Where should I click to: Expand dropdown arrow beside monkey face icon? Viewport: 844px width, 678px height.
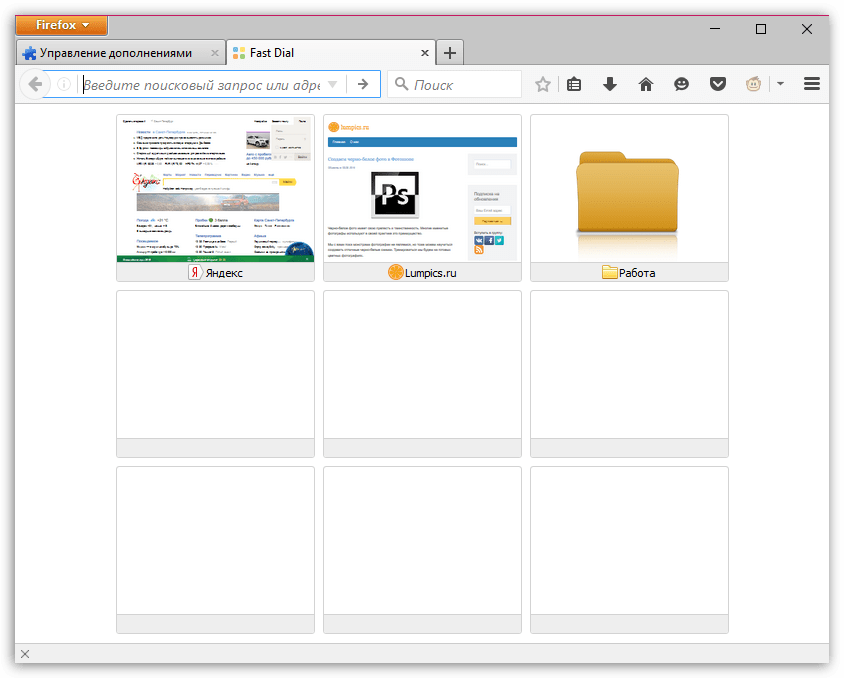tap(780, 85)
